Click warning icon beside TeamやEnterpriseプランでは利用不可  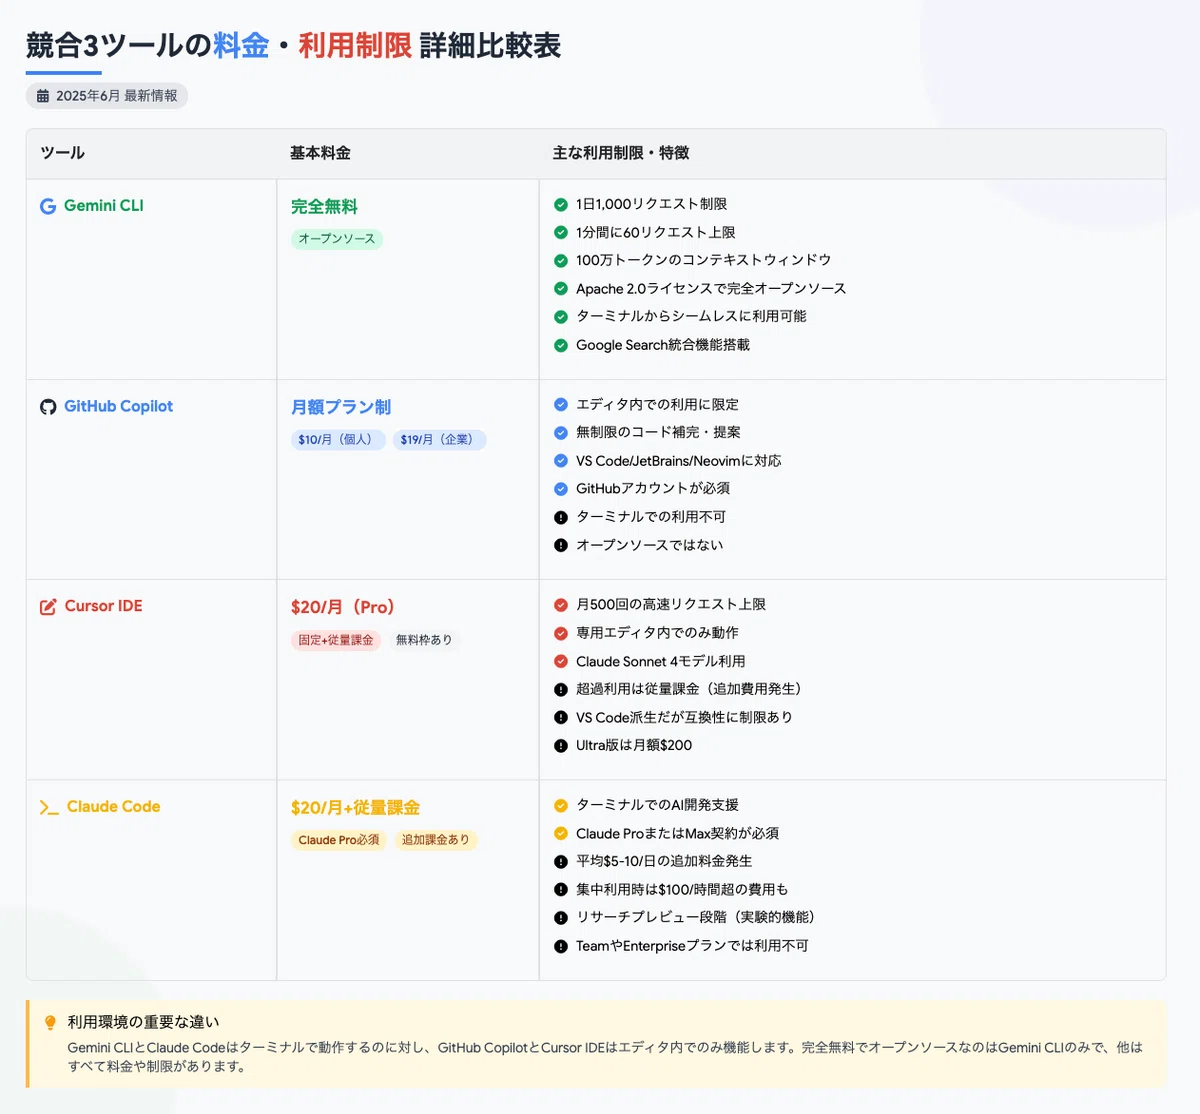click(561, 946)
